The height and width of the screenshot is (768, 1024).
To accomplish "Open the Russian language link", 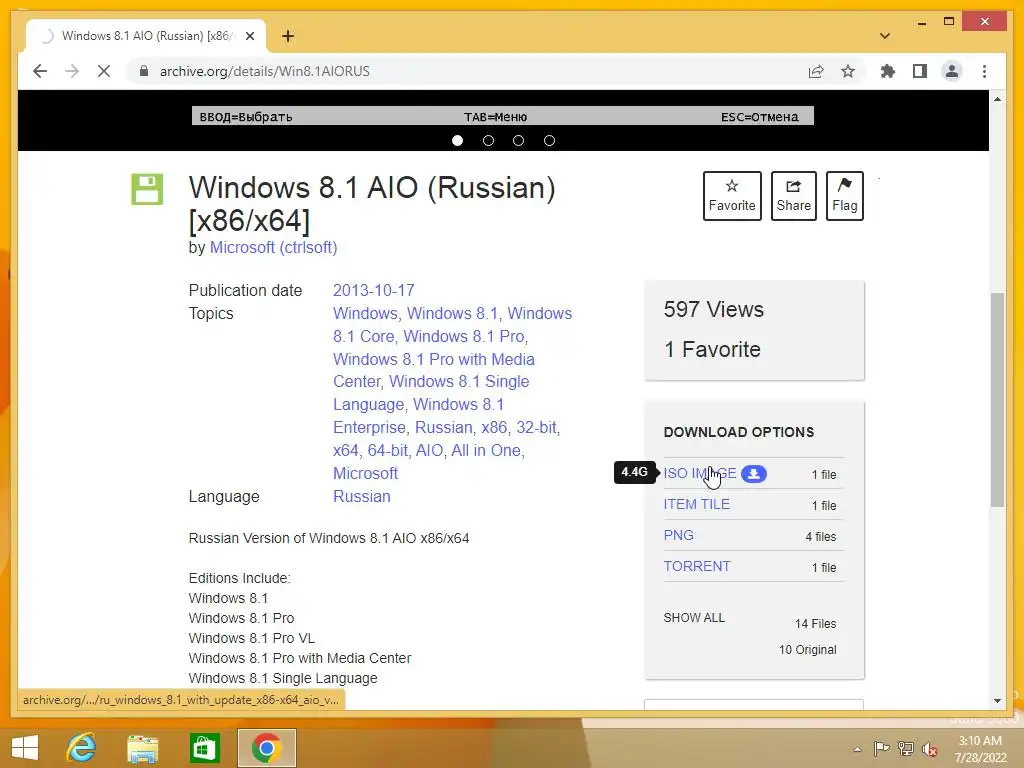I will 362,496.
